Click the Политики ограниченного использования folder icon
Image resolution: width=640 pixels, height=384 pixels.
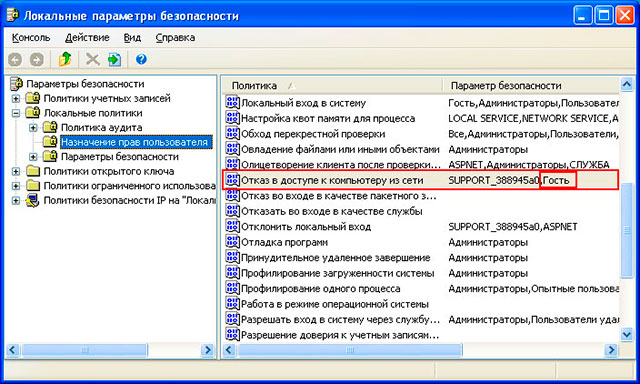(x=33, y=186)
